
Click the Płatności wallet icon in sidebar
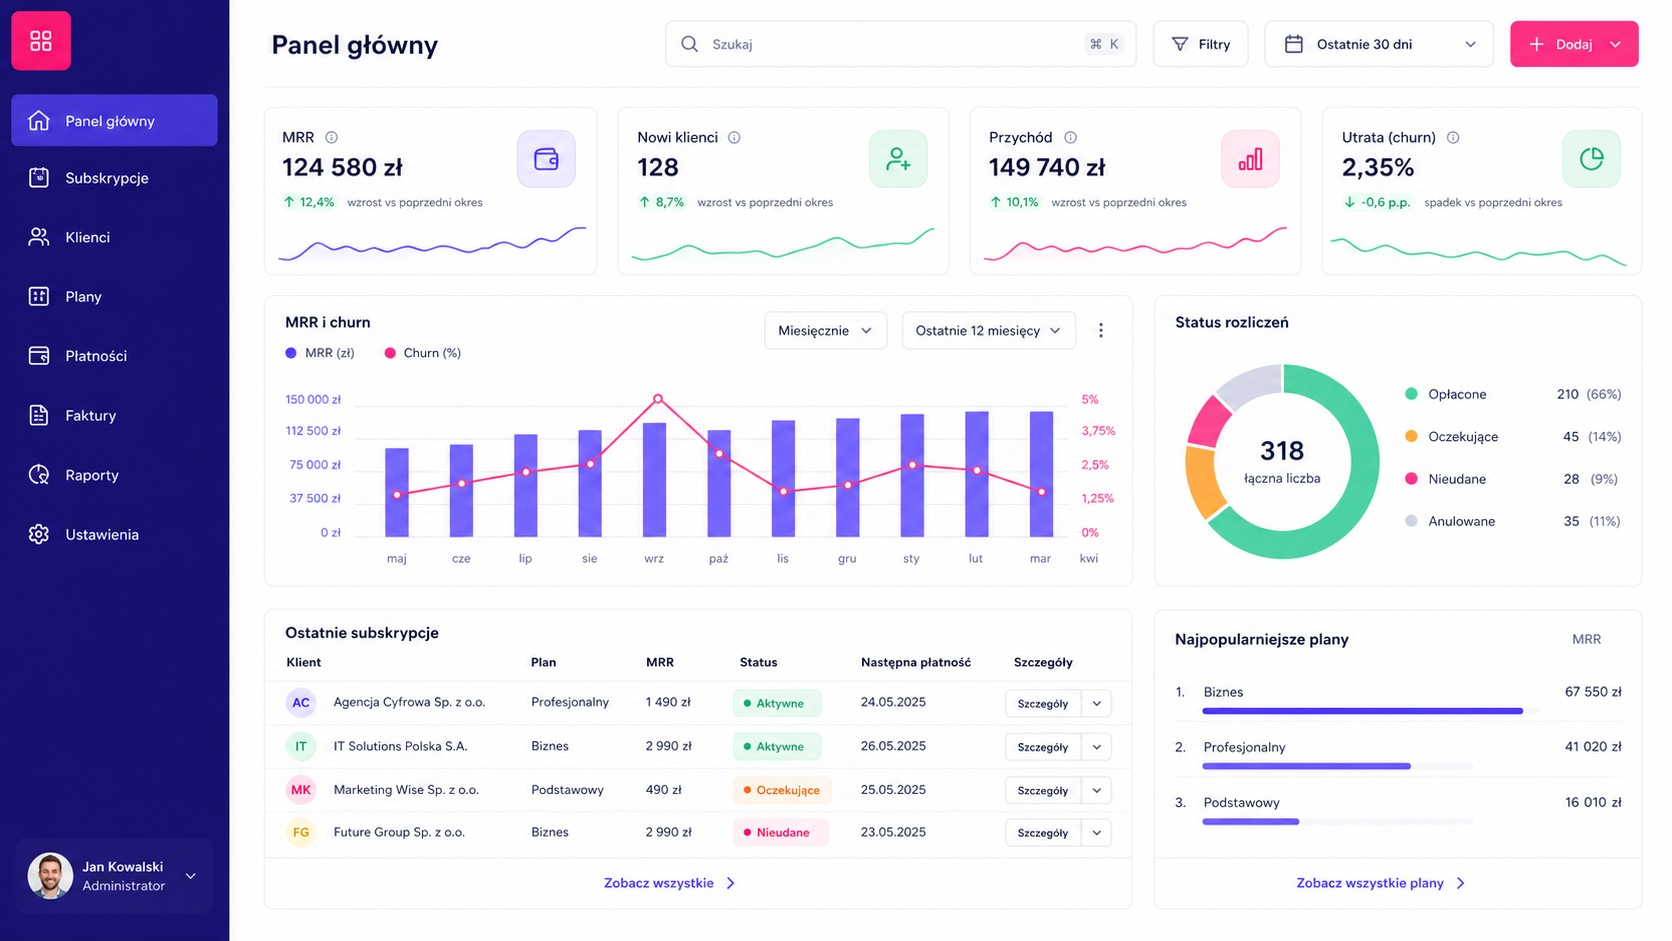pos(39,356)
